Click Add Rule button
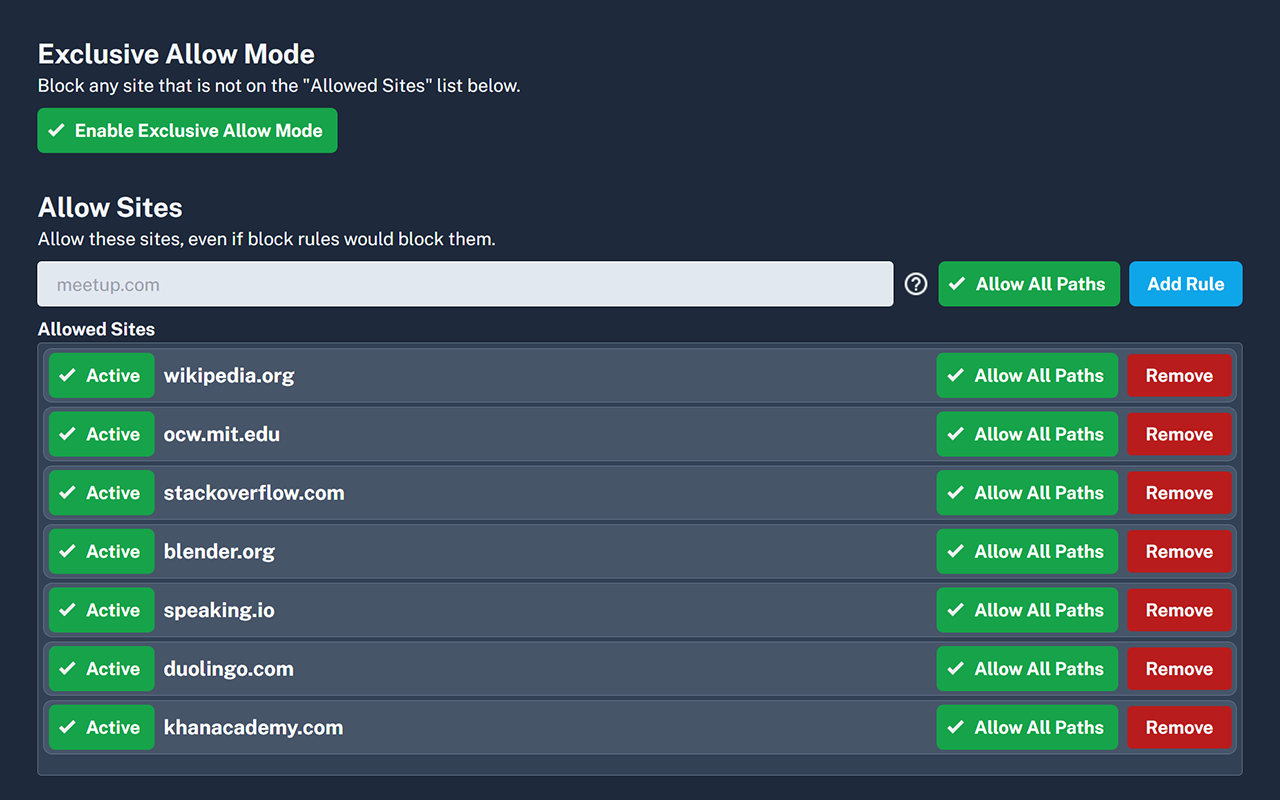Image resolution: width=1280 pixels, height=800 pixels. coord(1186,284)
